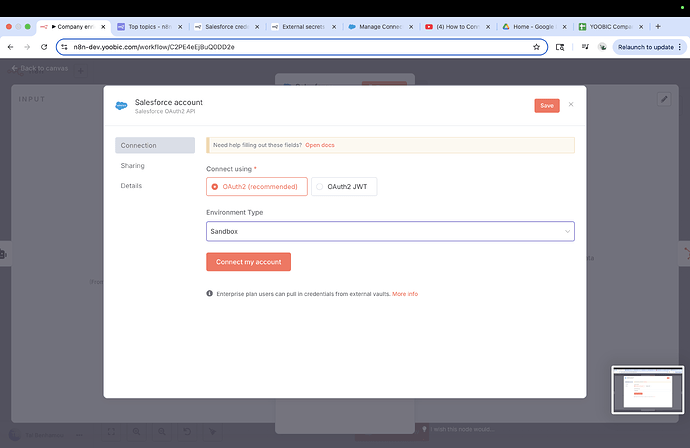Screen dimensions: 690x448
Task: Open the Environment Type Sandbox dropdown
Action: (x=390, y=231)
